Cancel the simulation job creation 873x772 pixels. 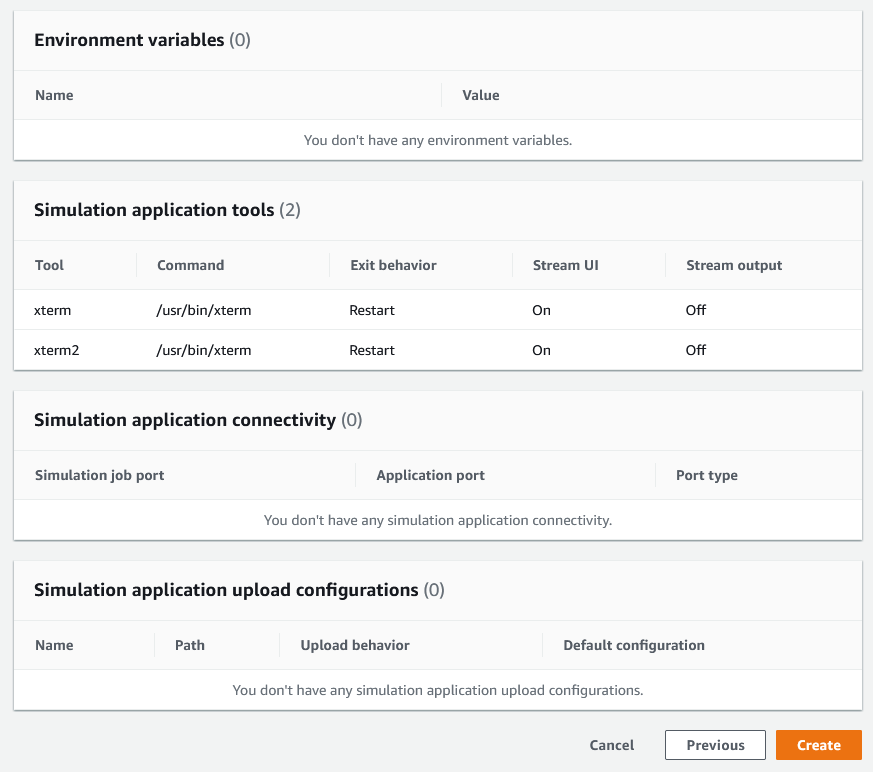611,745
